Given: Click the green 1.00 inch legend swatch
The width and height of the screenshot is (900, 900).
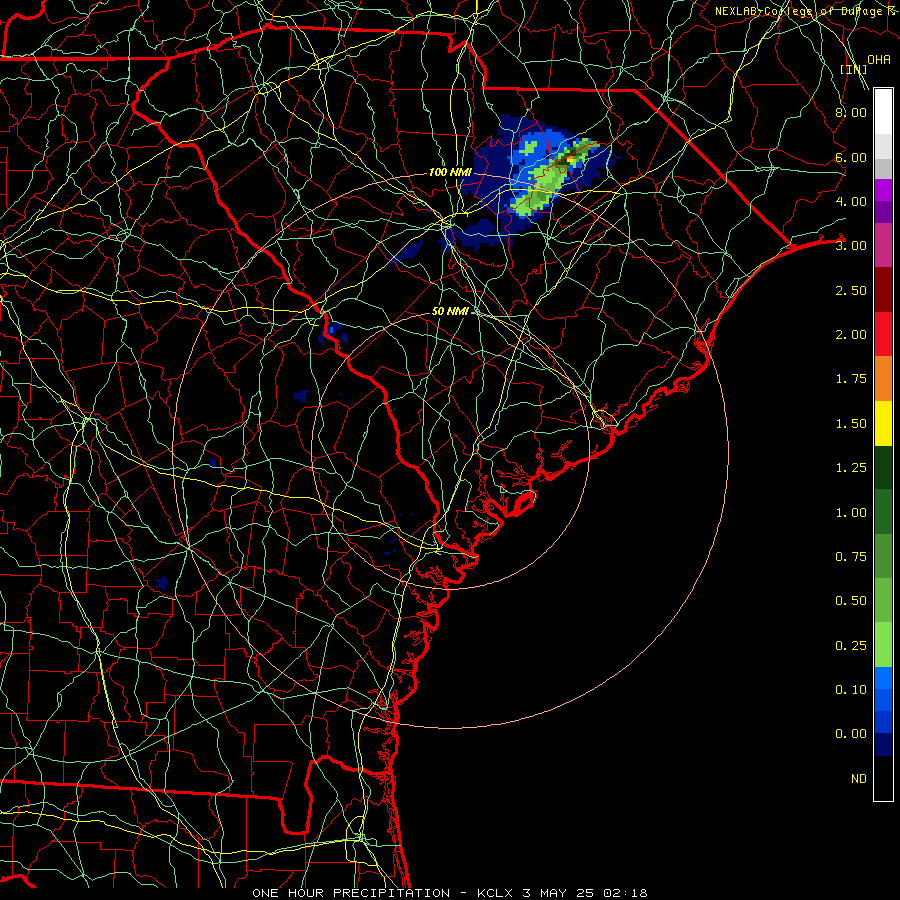Looking at the screenshot, I should coord(883,512).
